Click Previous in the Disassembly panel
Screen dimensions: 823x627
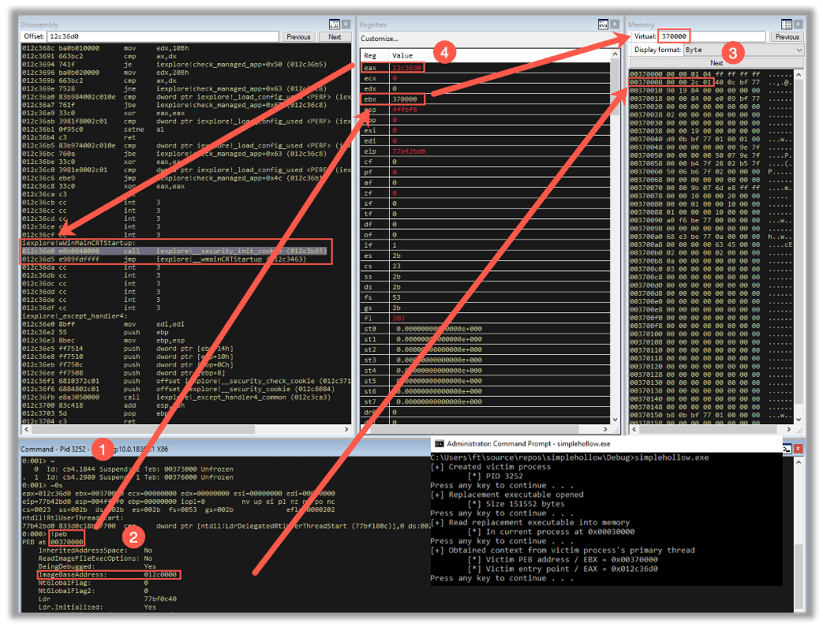coord(300,36)
